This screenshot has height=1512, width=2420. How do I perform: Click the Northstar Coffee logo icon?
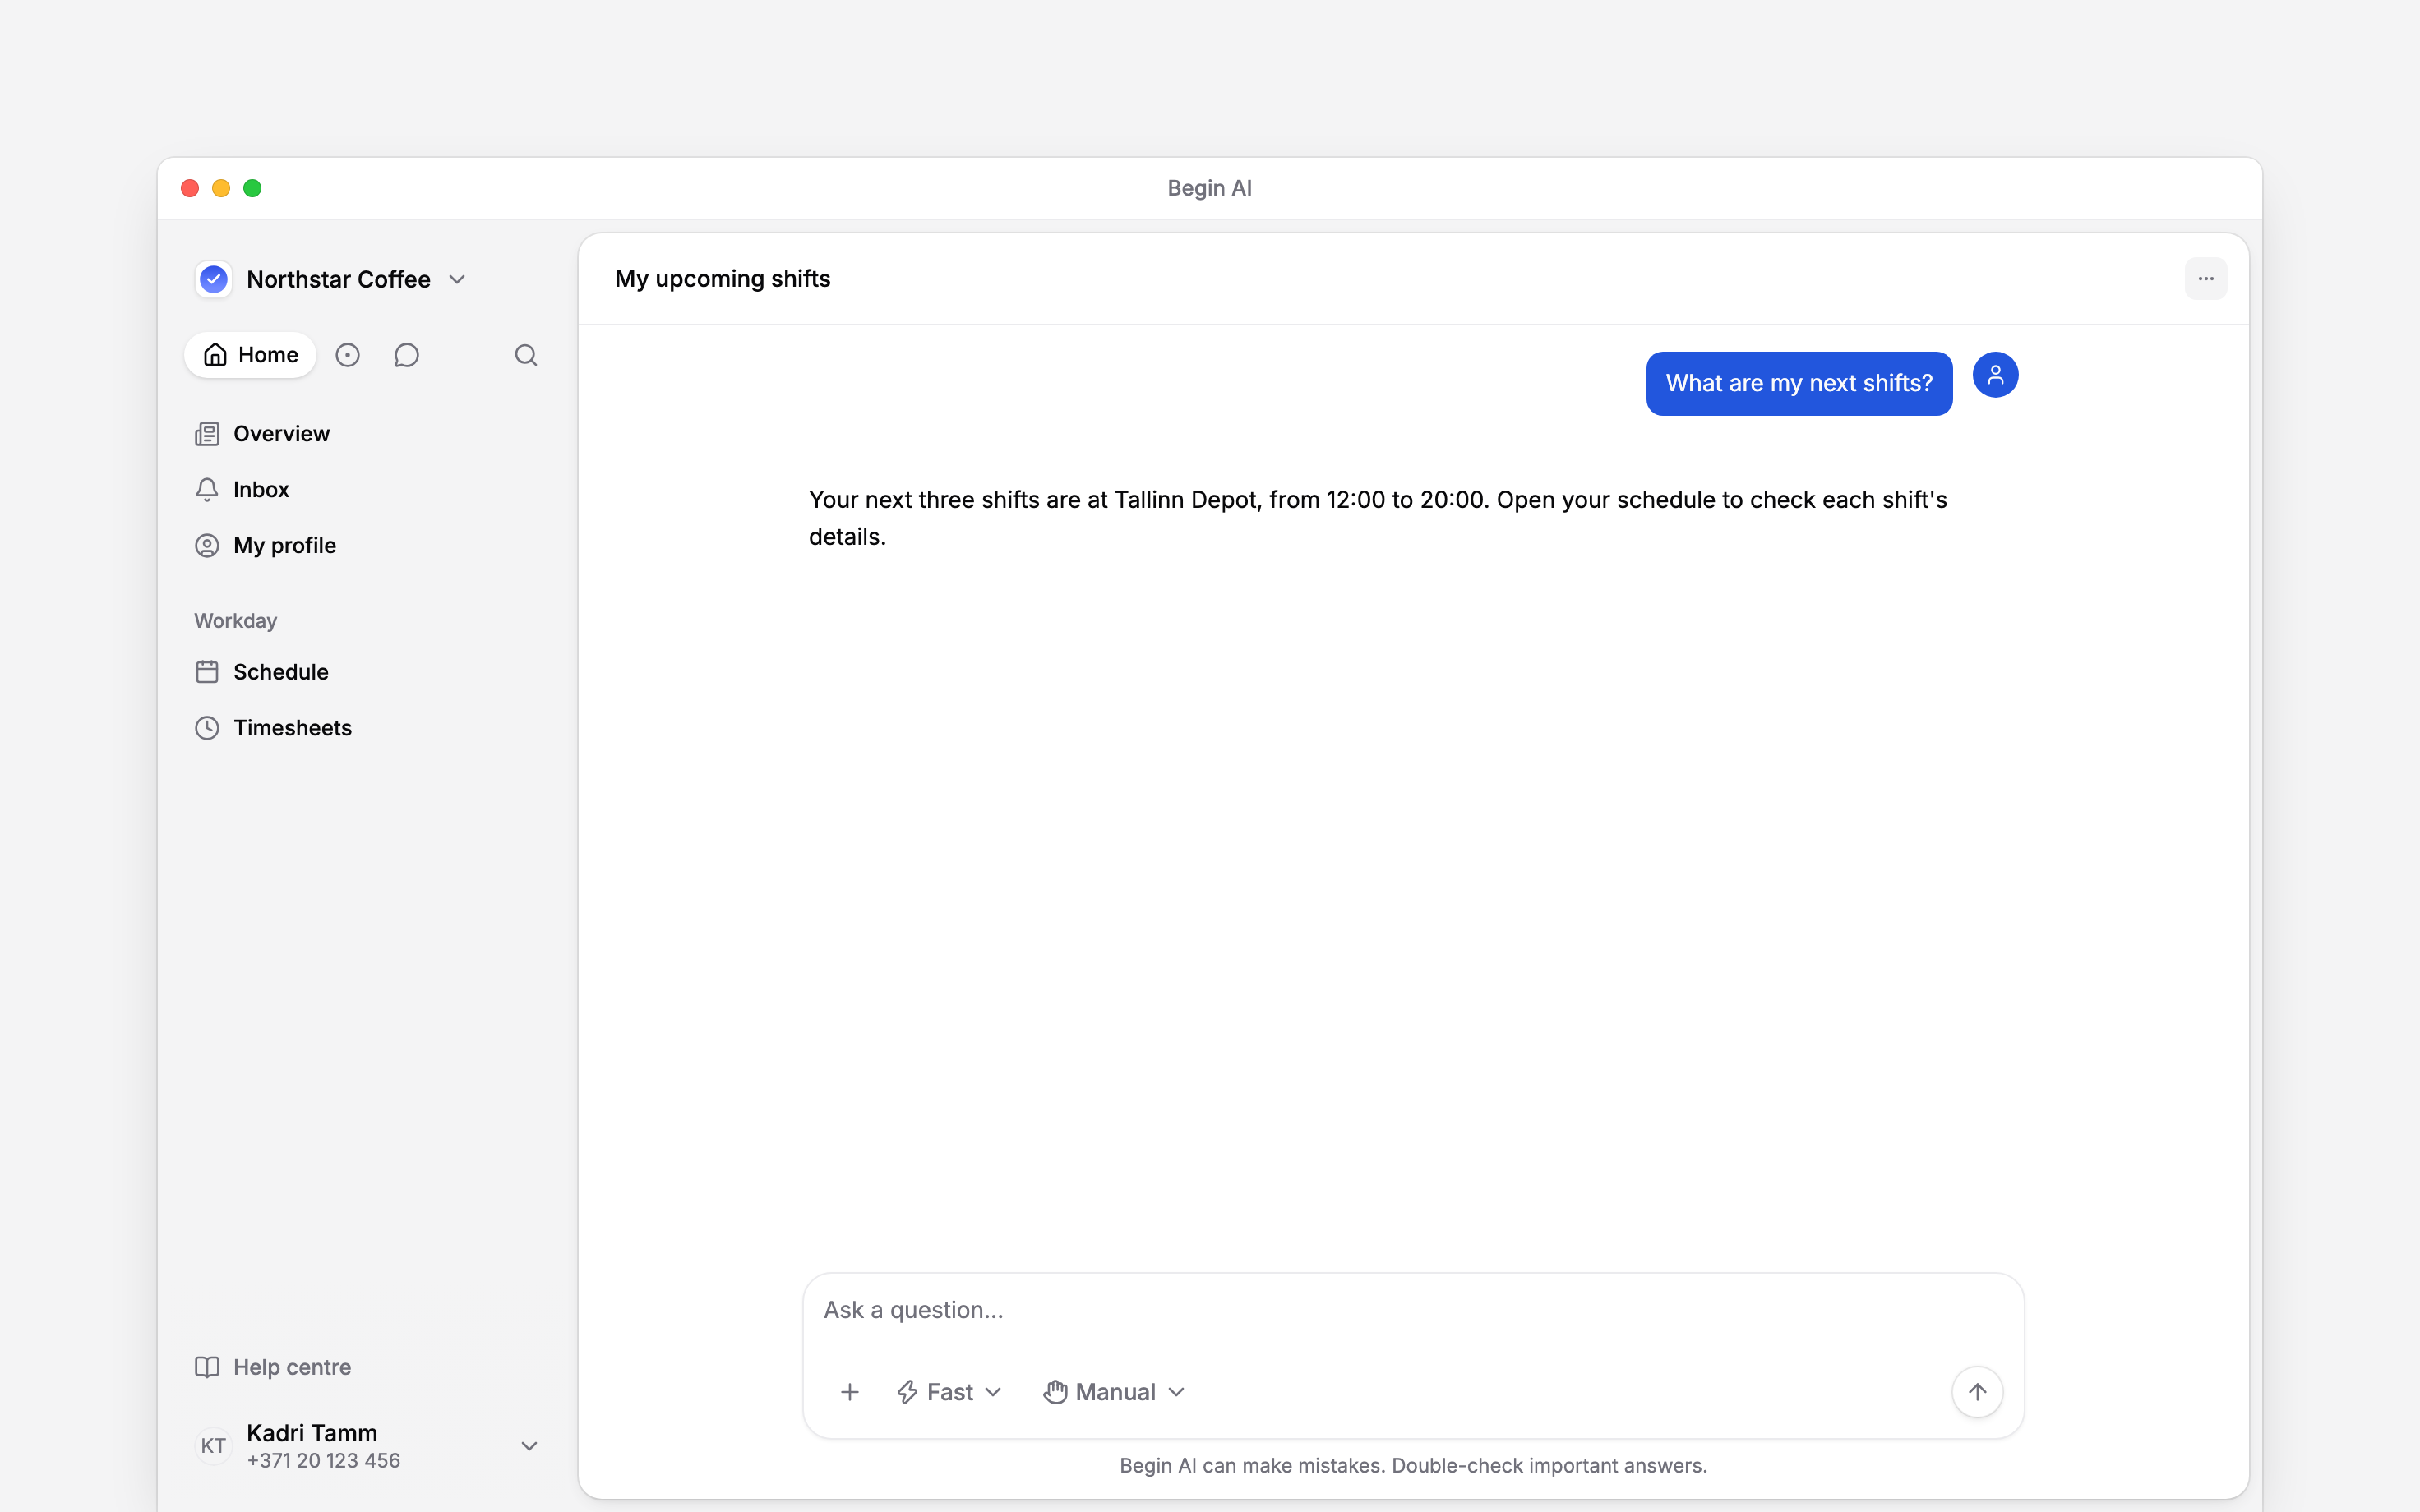pos(213,279)
